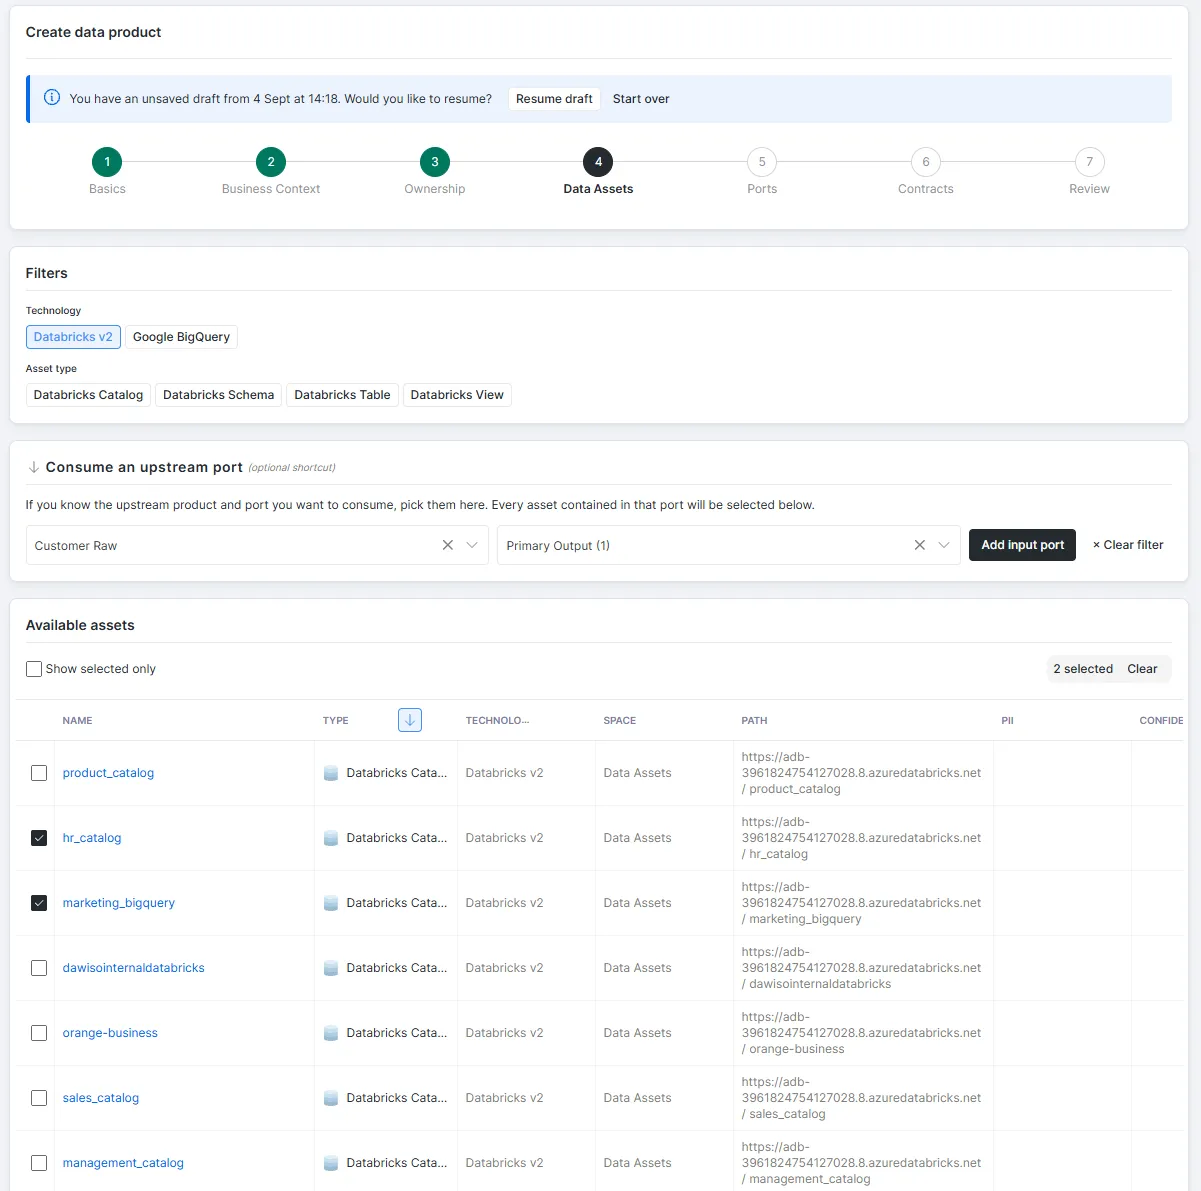Sort by SPACE column header
1201x1191 pixels.
coord(619,720)
